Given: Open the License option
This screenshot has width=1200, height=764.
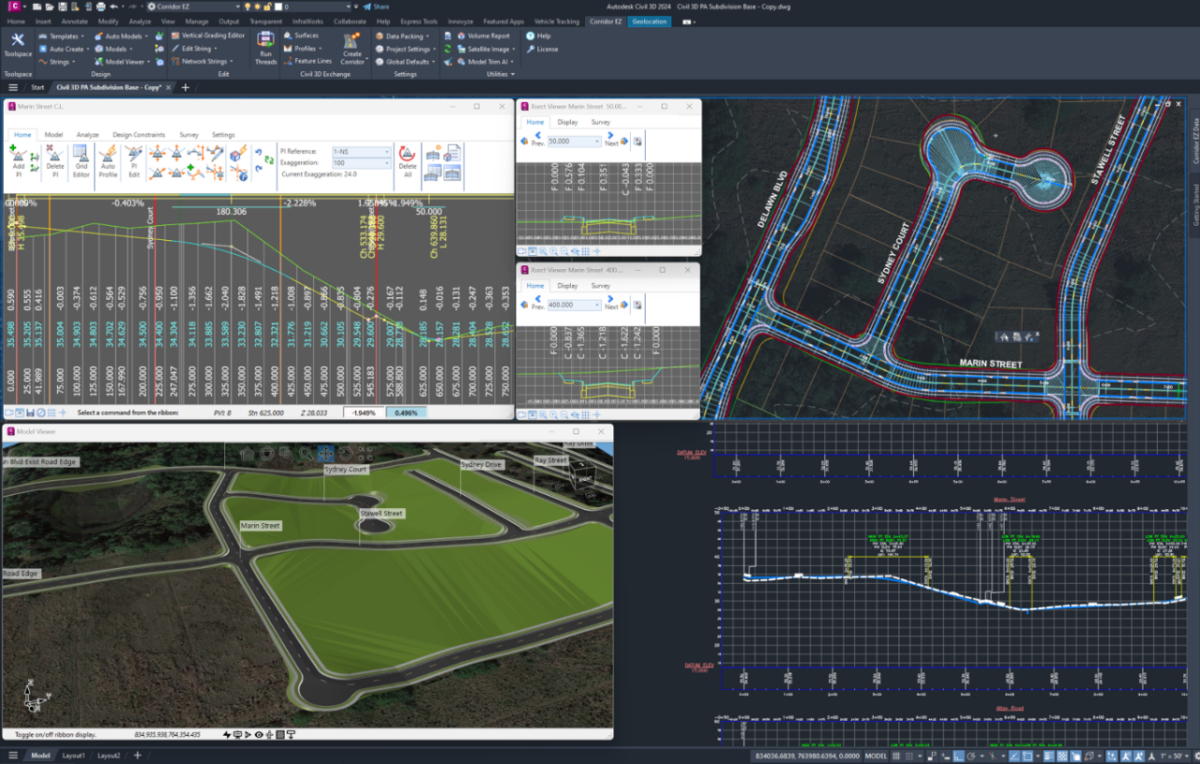Looking at the screenshot, I should pyautogui.click(x=541, y=48).
